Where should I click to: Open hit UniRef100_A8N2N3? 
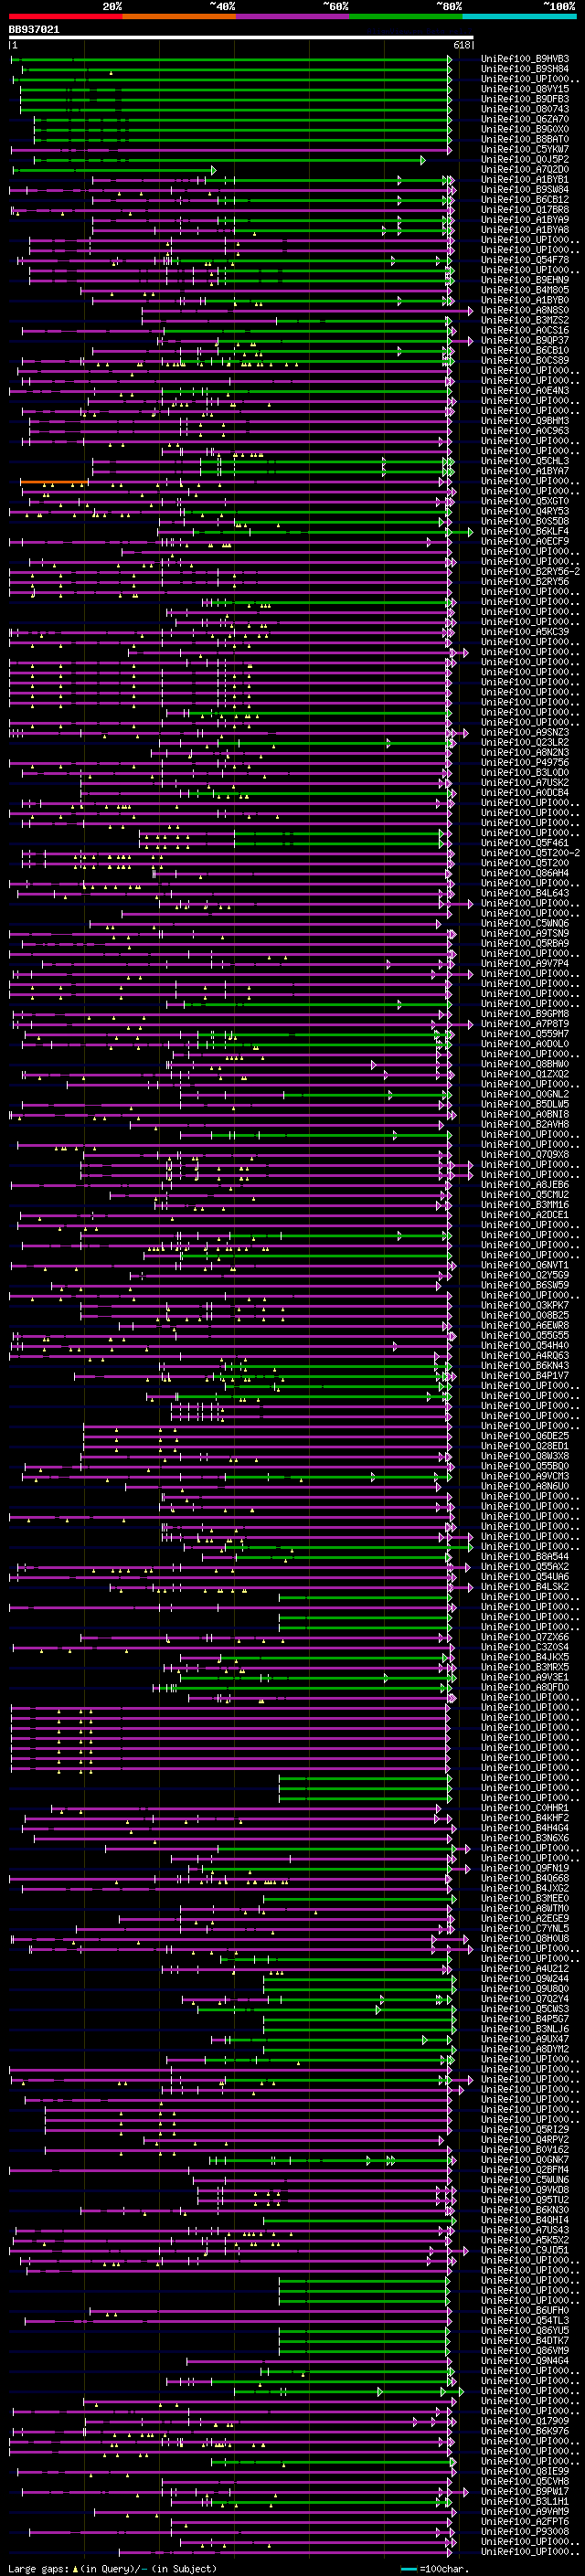[x=525, y=753]
